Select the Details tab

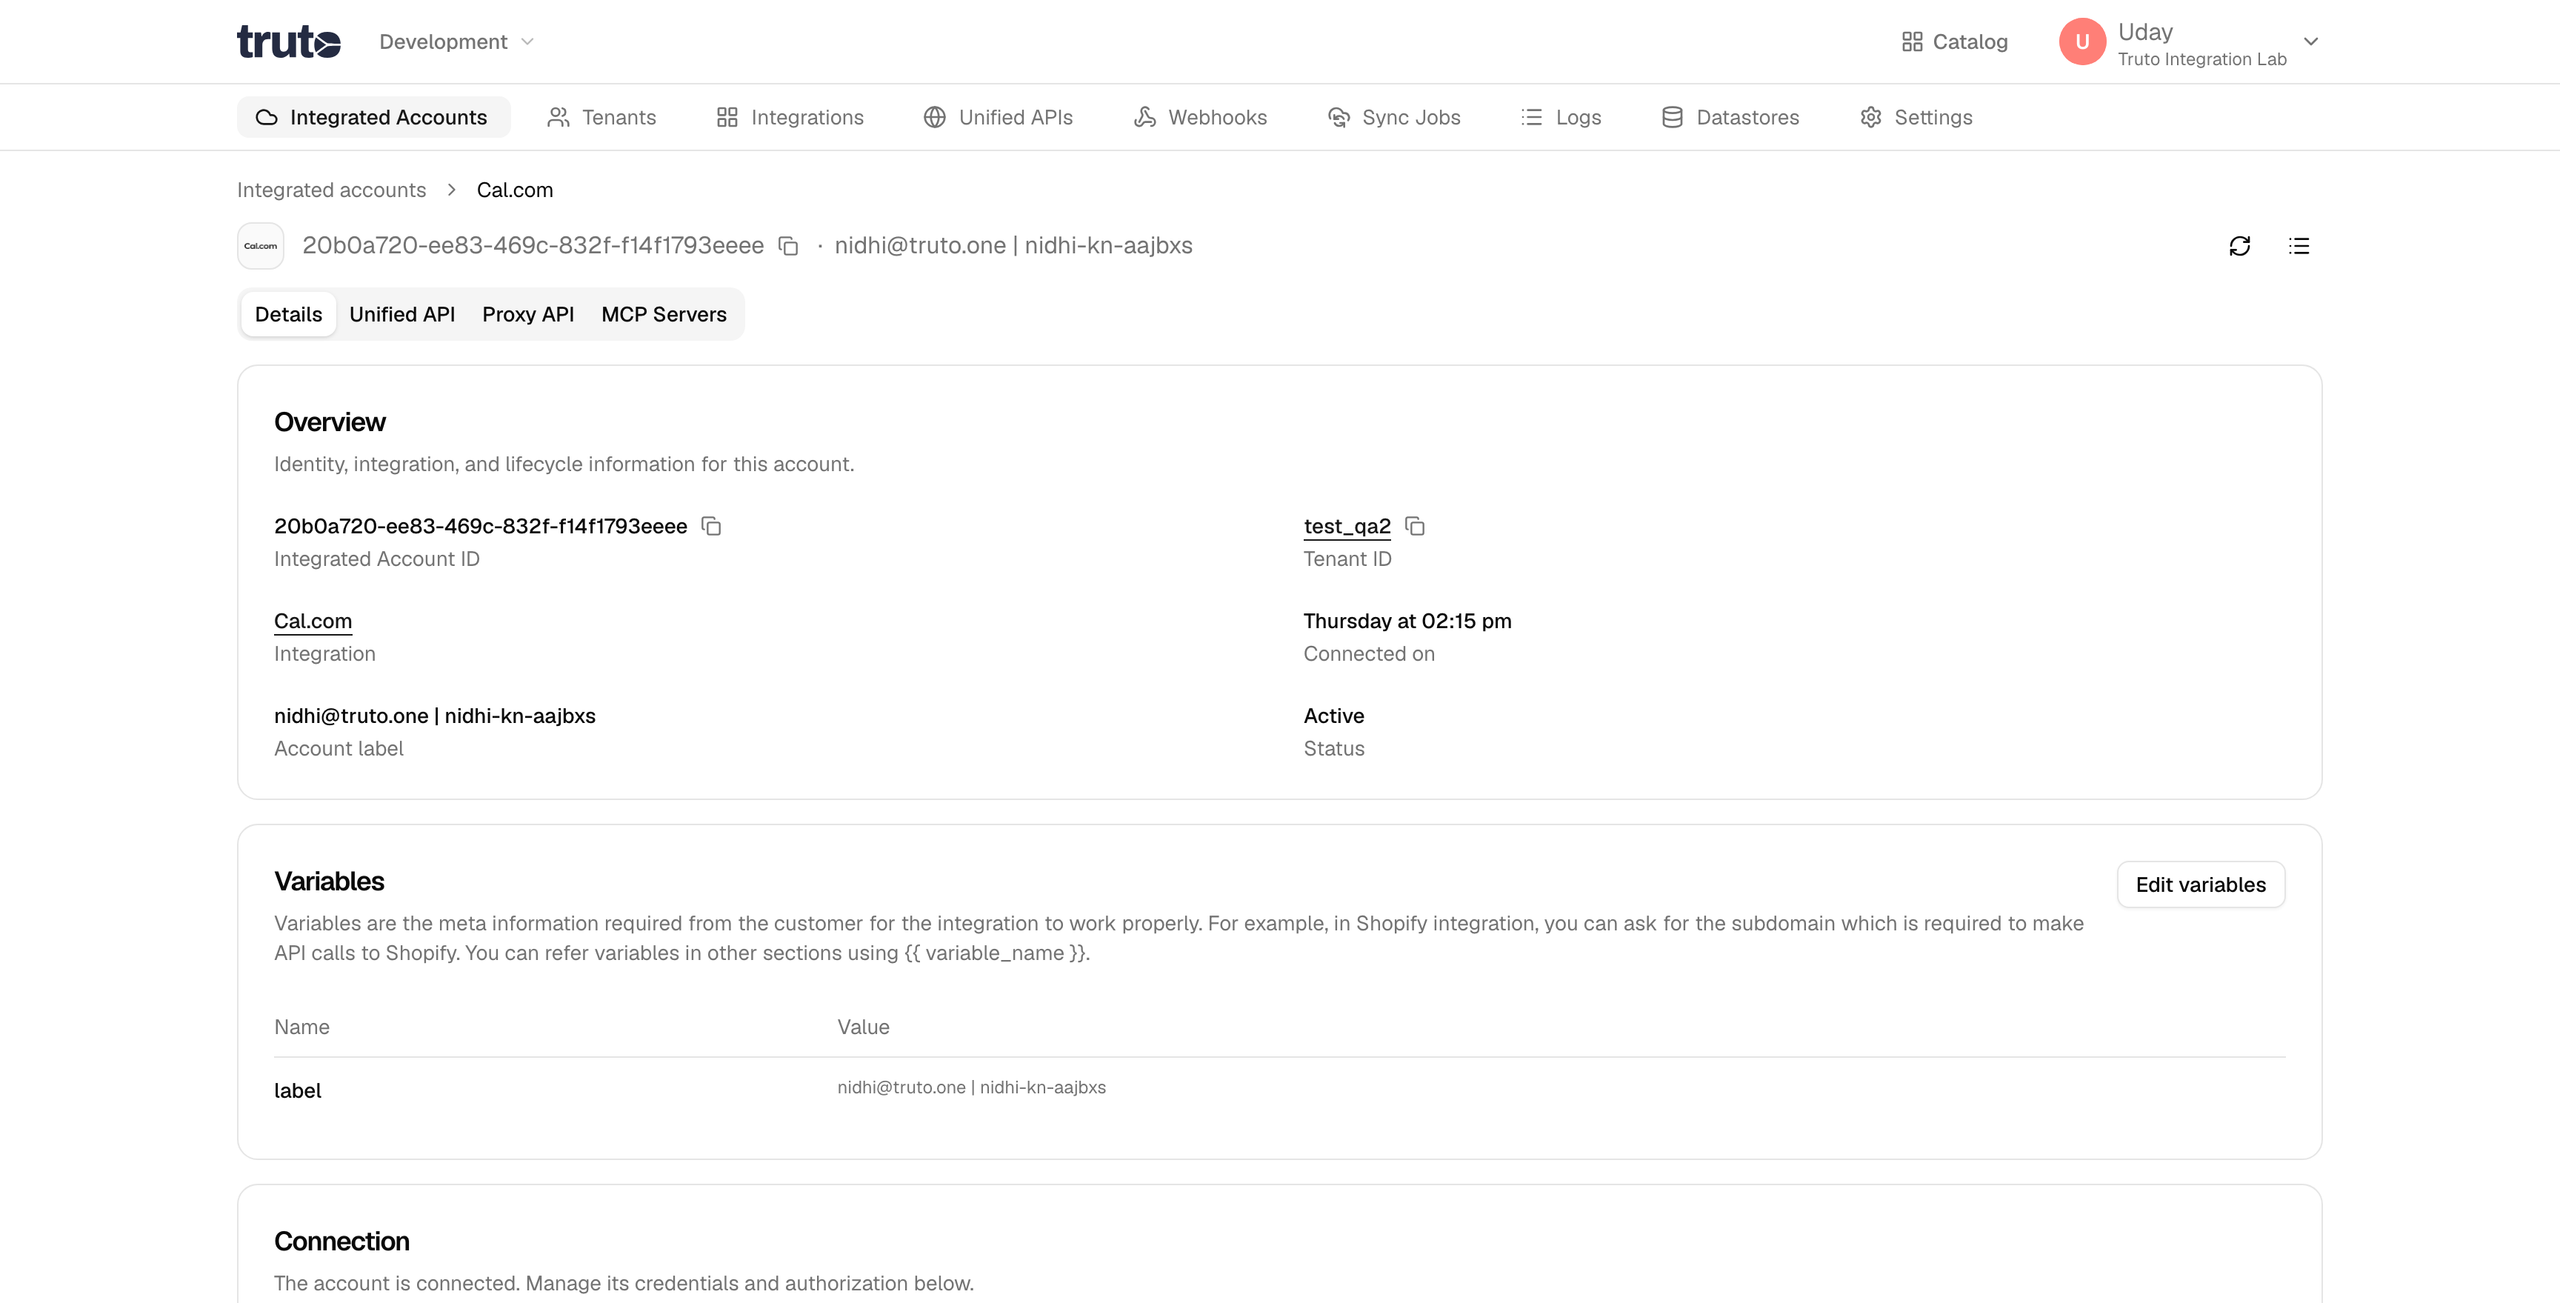[x=288, y=314]
